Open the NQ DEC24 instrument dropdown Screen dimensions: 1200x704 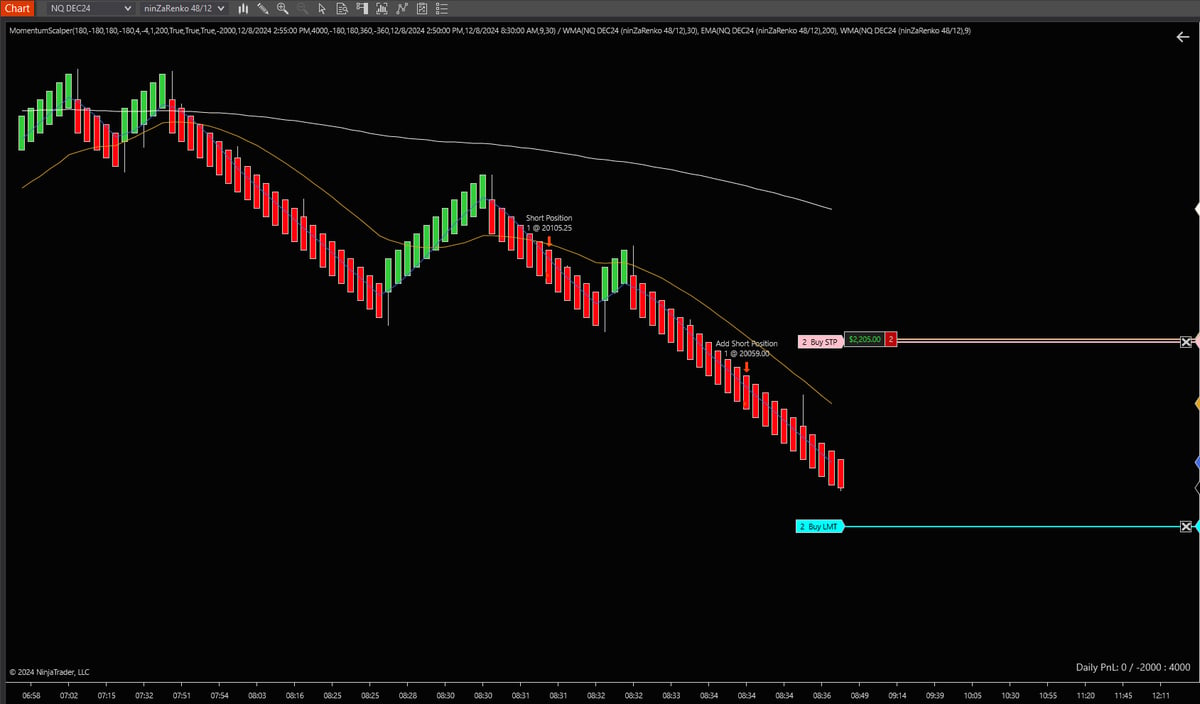click(91, 8)
